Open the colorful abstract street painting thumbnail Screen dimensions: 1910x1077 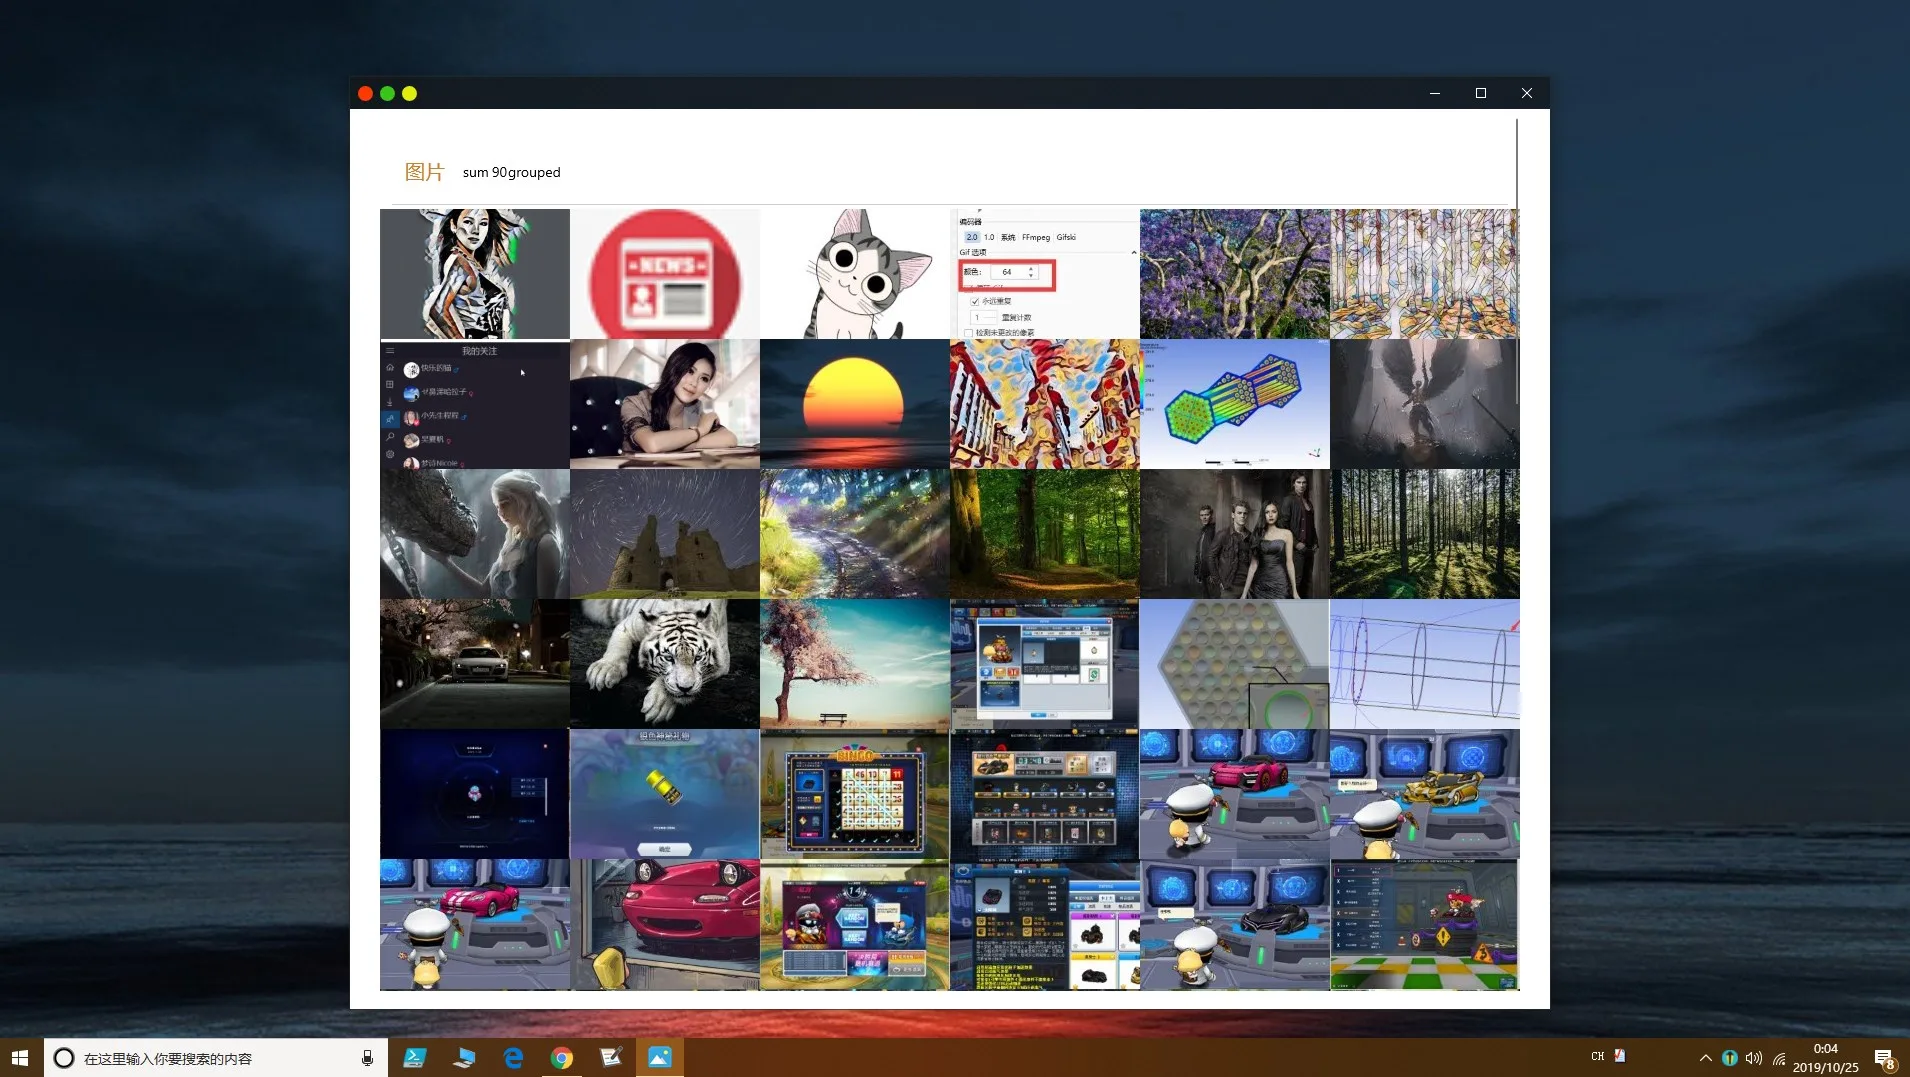[1045, 404]
